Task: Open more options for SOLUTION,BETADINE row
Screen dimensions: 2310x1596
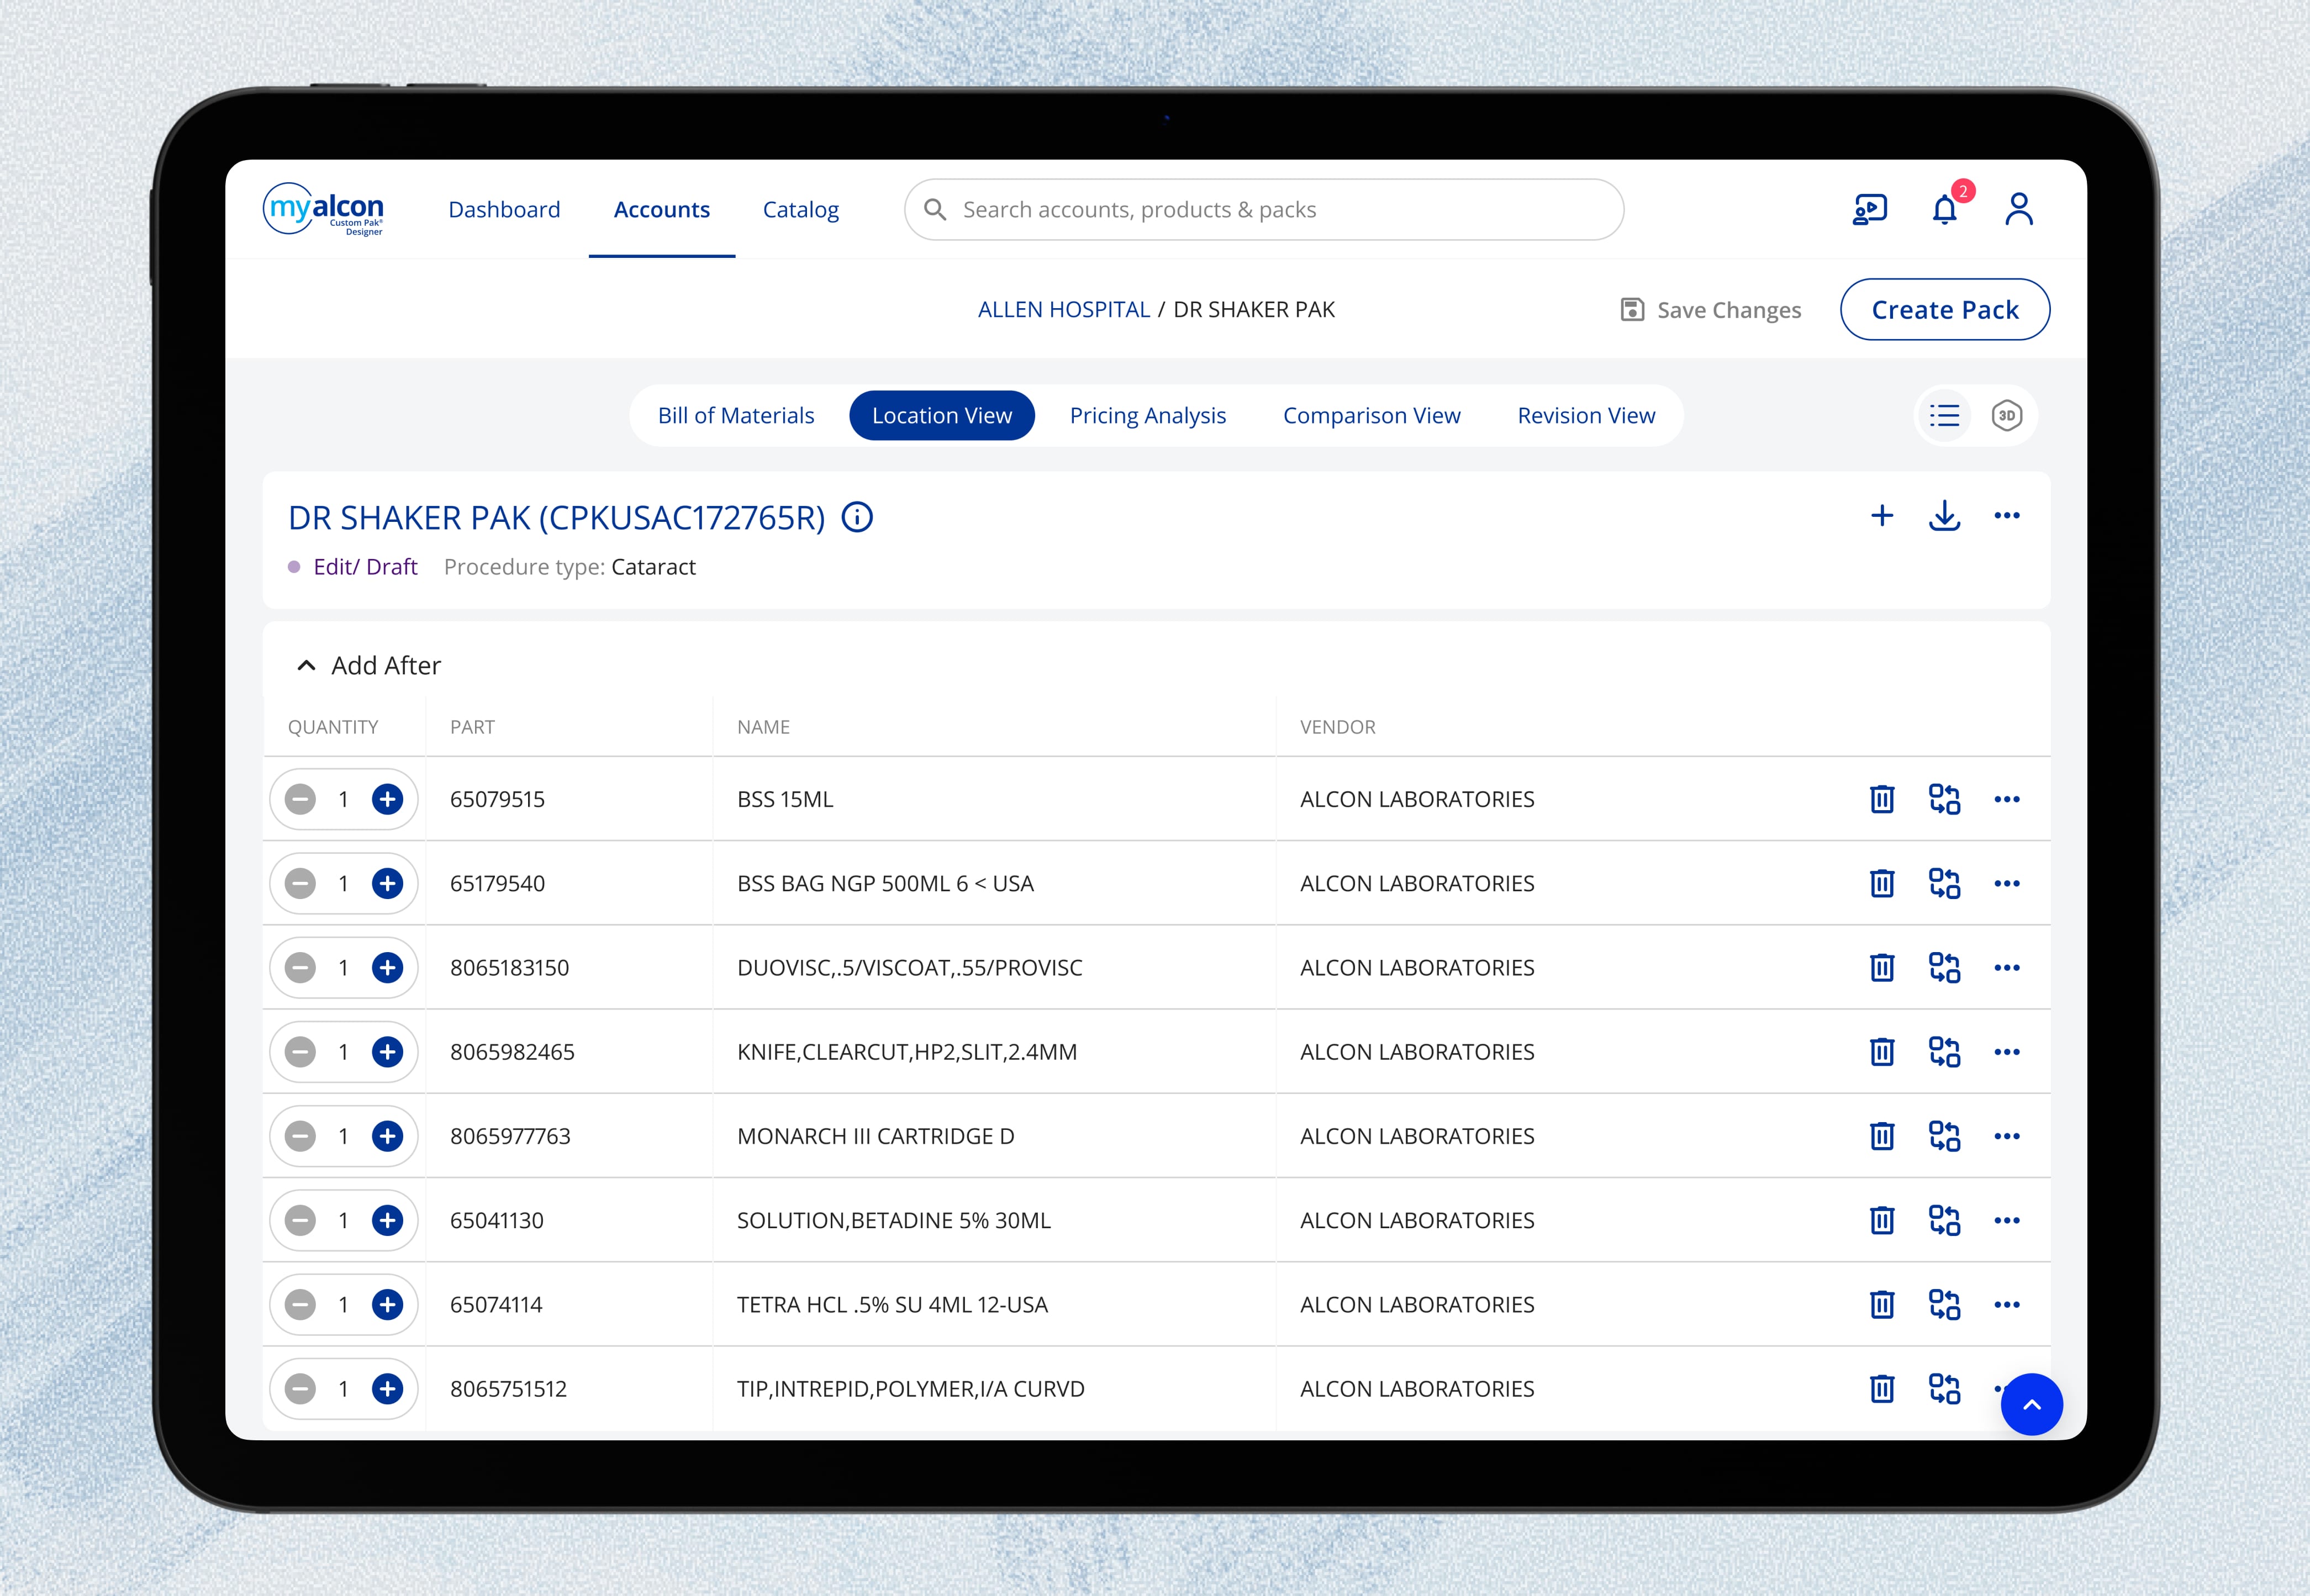Action: pos(2007,1220)
